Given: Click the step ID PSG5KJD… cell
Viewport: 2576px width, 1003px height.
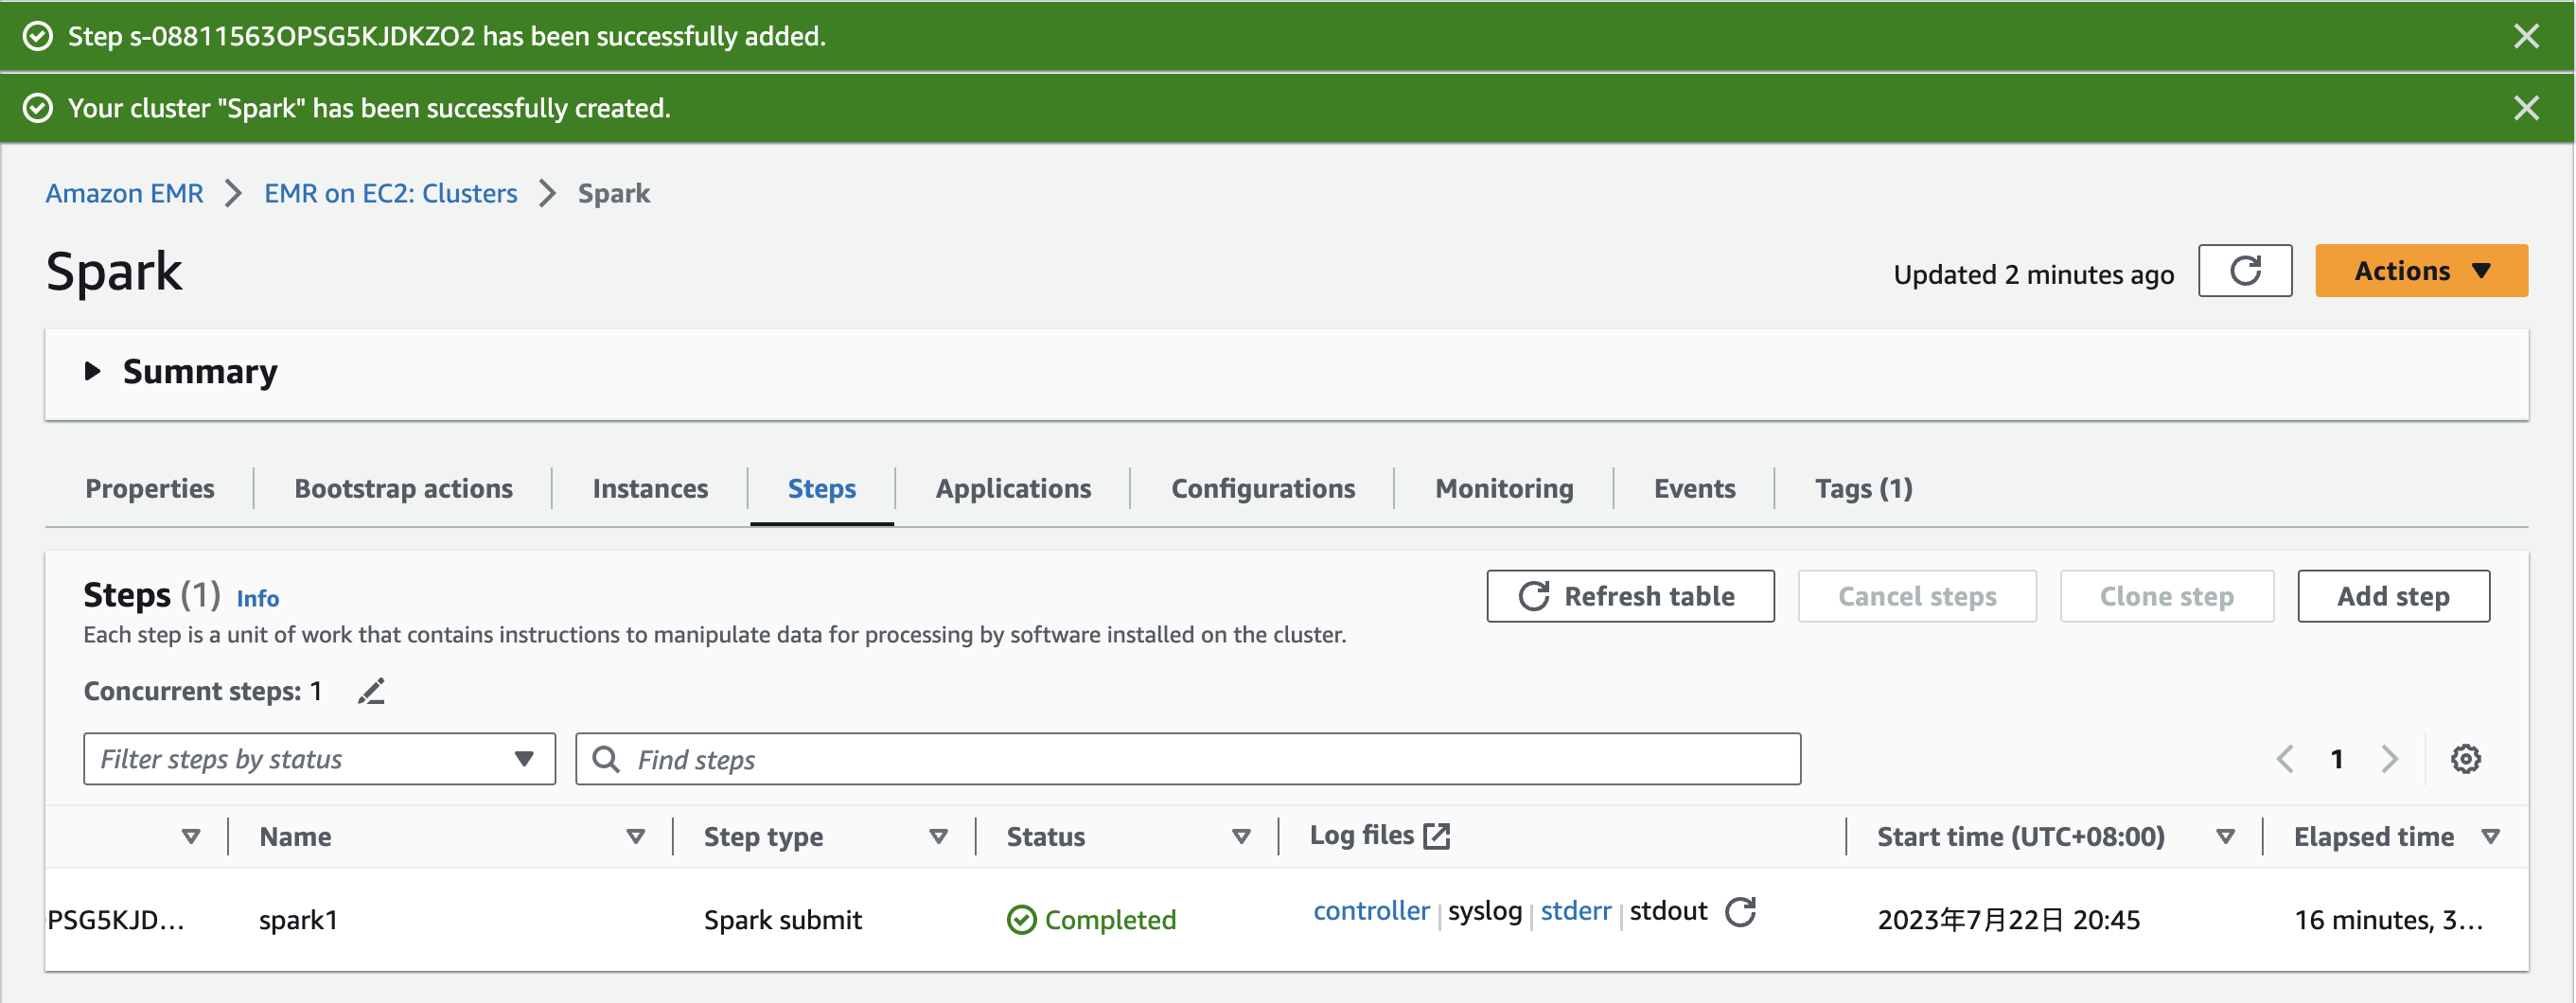Looking at the screenshot, I should (116, 920).
